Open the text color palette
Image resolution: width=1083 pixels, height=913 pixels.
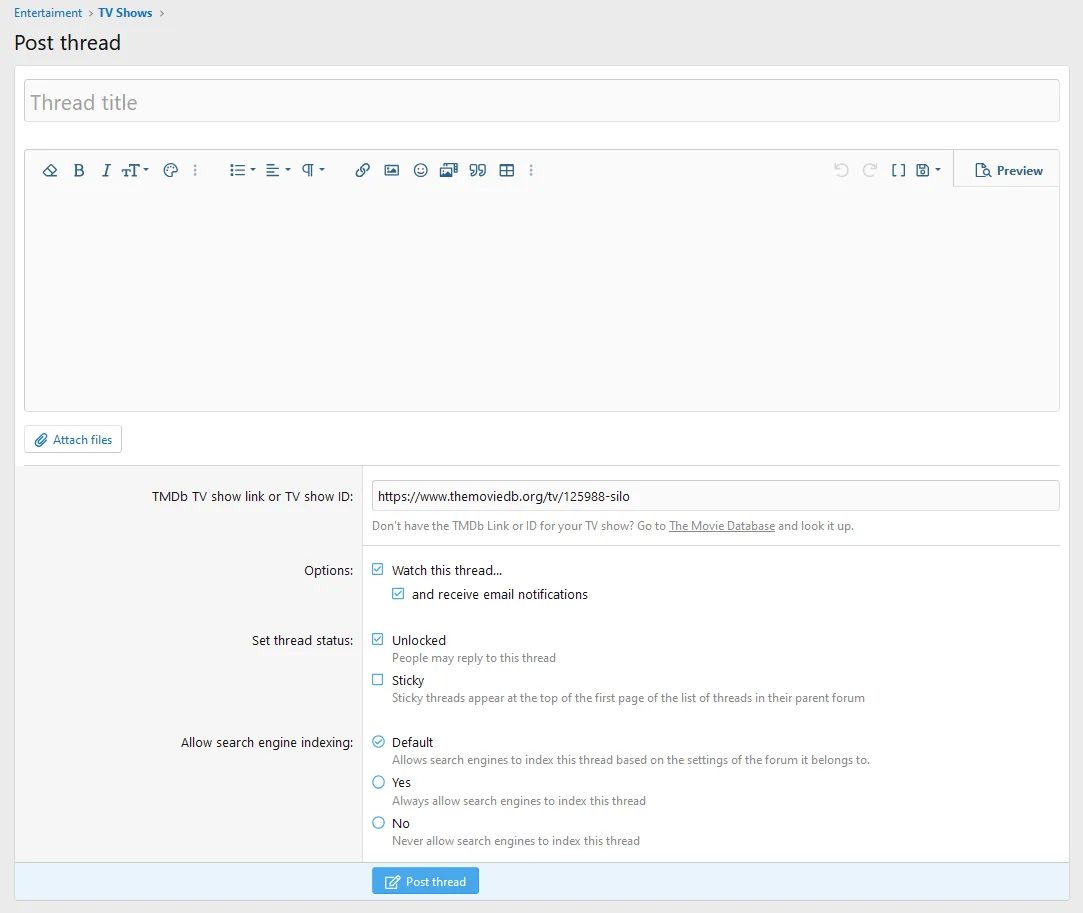pos(170,171)
